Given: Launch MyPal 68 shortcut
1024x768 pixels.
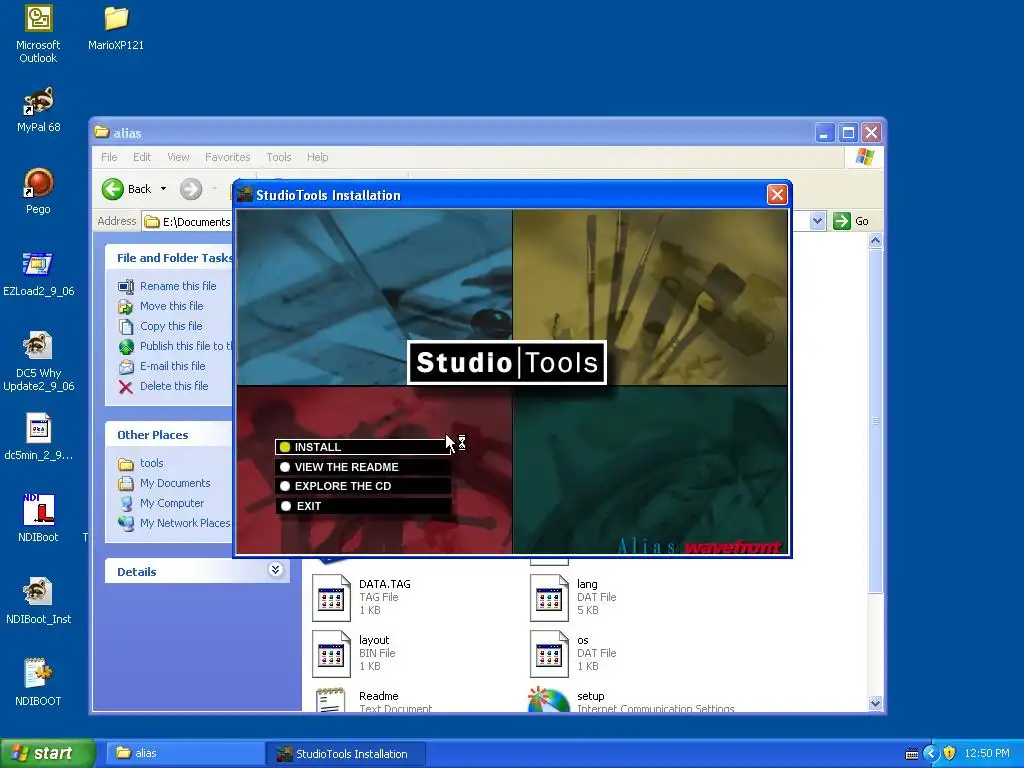Looking at the screenshot, I should pyautogui.click(x=38, y=110).
